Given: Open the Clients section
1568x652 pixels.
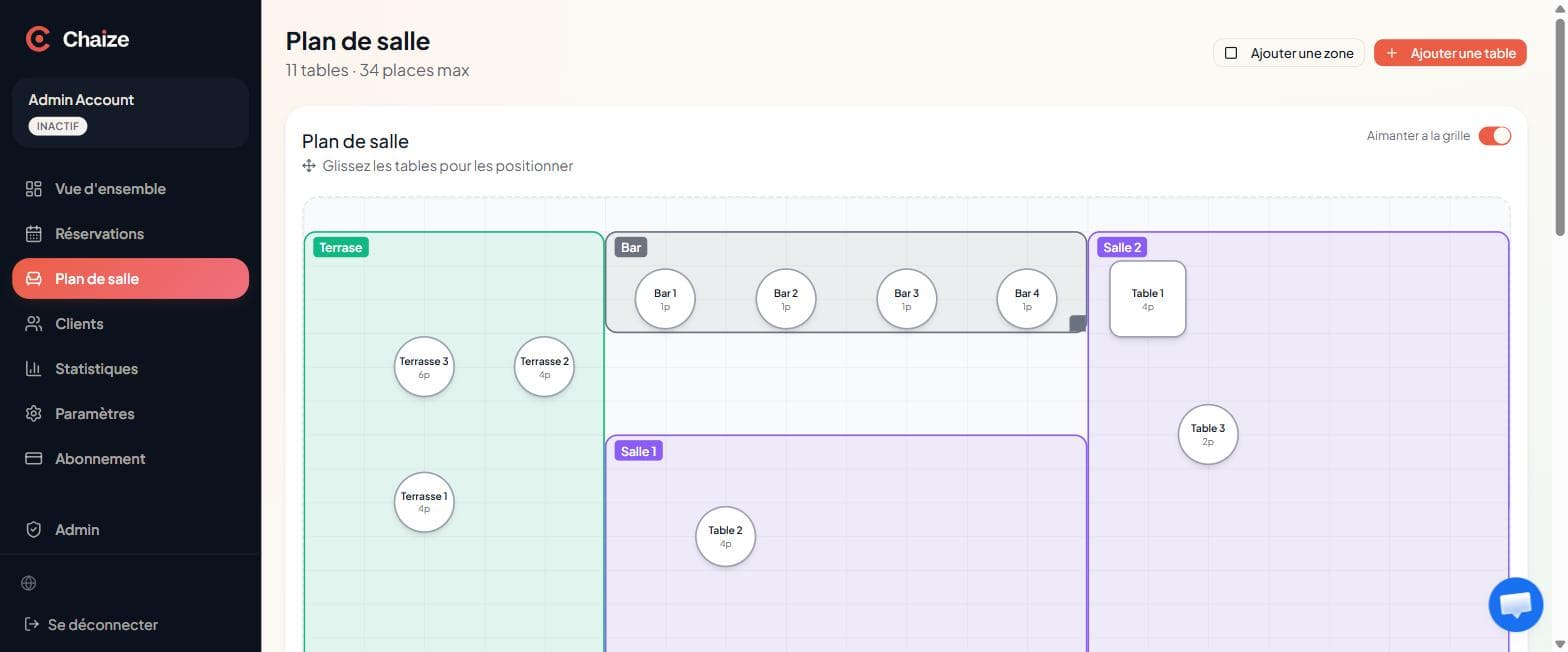Looking at the screenshot, I should (130, 324).
